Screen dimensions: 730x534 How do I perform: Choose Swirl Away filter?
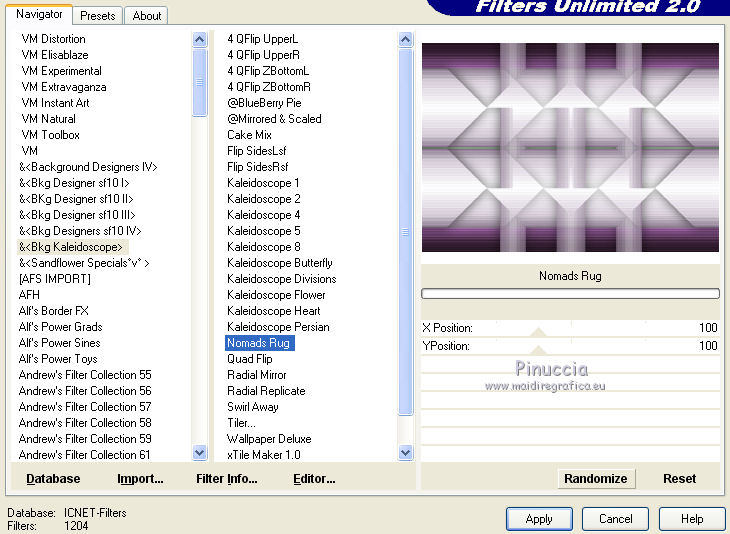pyautogui.click(x=252, y=407)
